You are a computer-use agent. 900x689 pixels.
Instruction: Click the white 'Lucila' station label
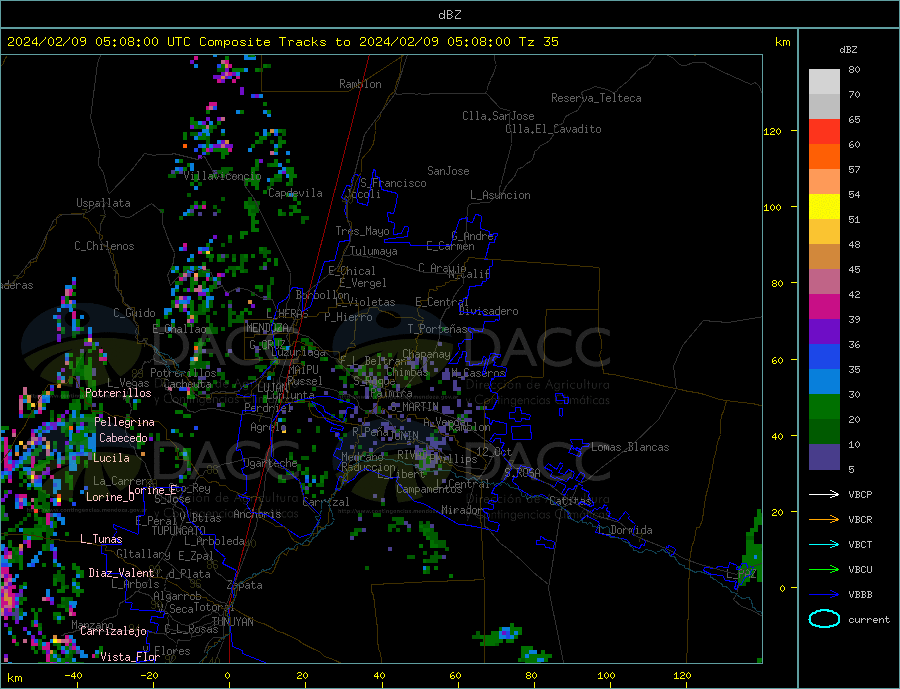click(111, 458)
